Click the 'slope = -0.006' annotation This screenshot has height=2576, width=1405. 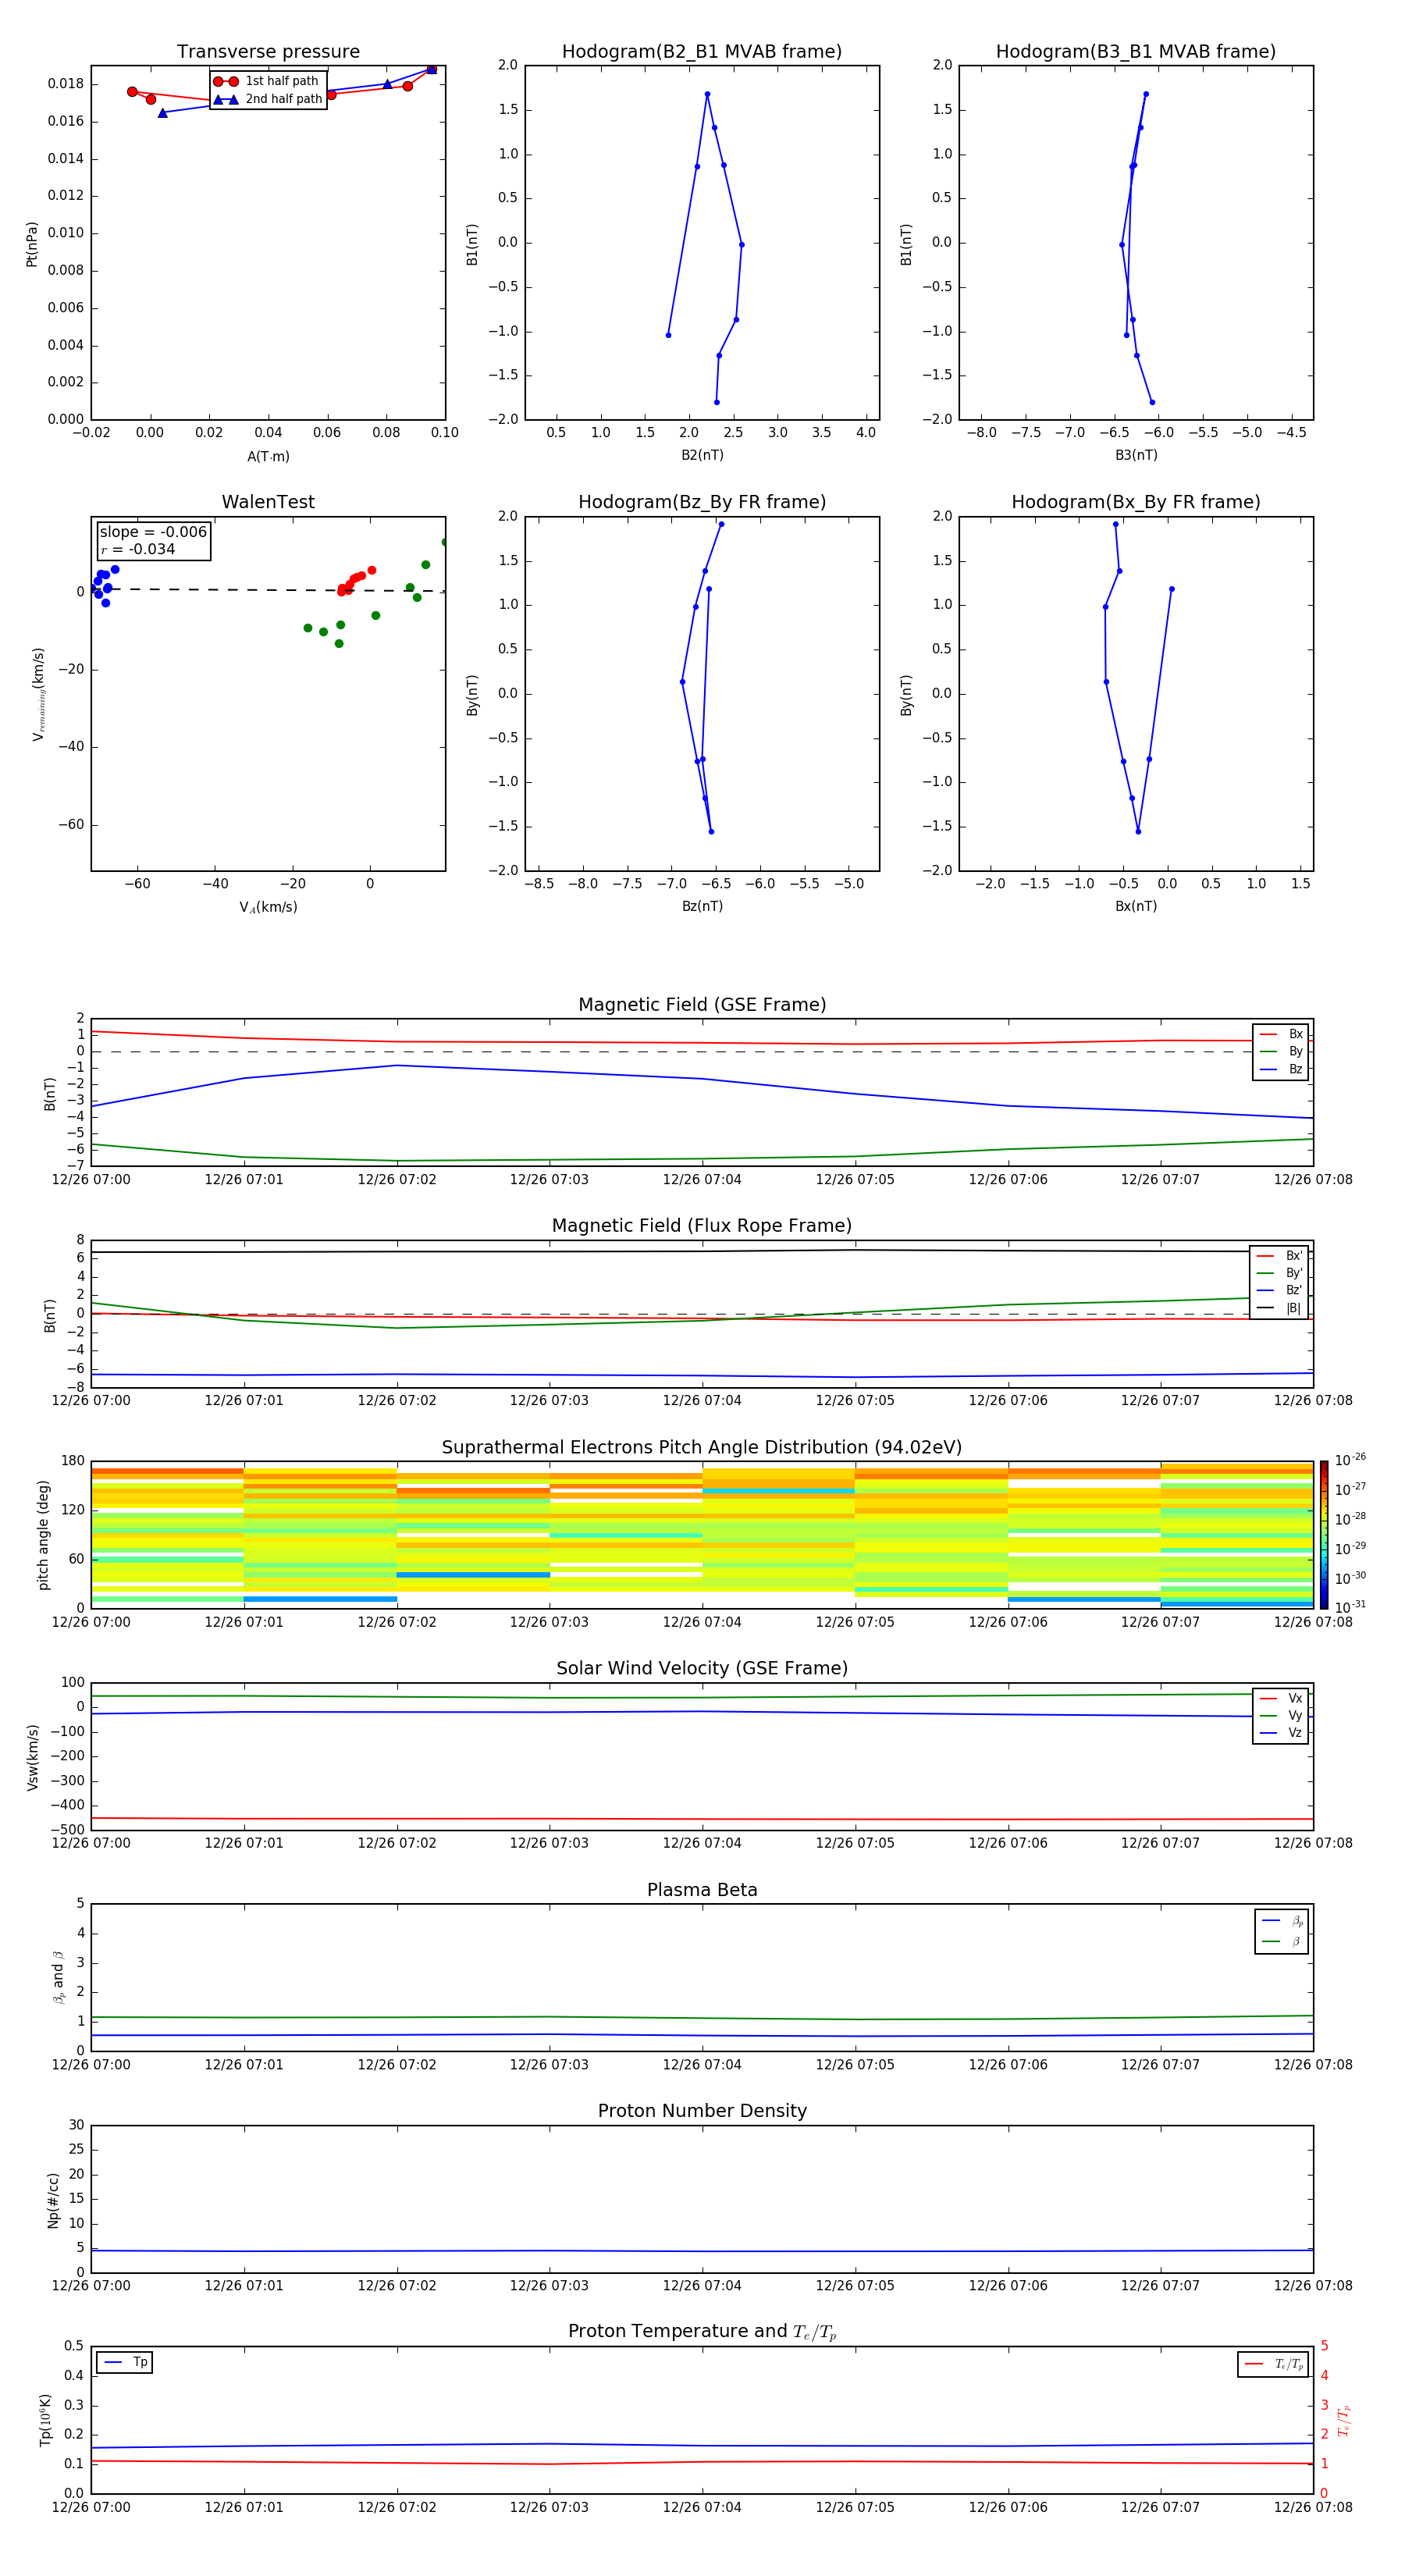[153, 532]
